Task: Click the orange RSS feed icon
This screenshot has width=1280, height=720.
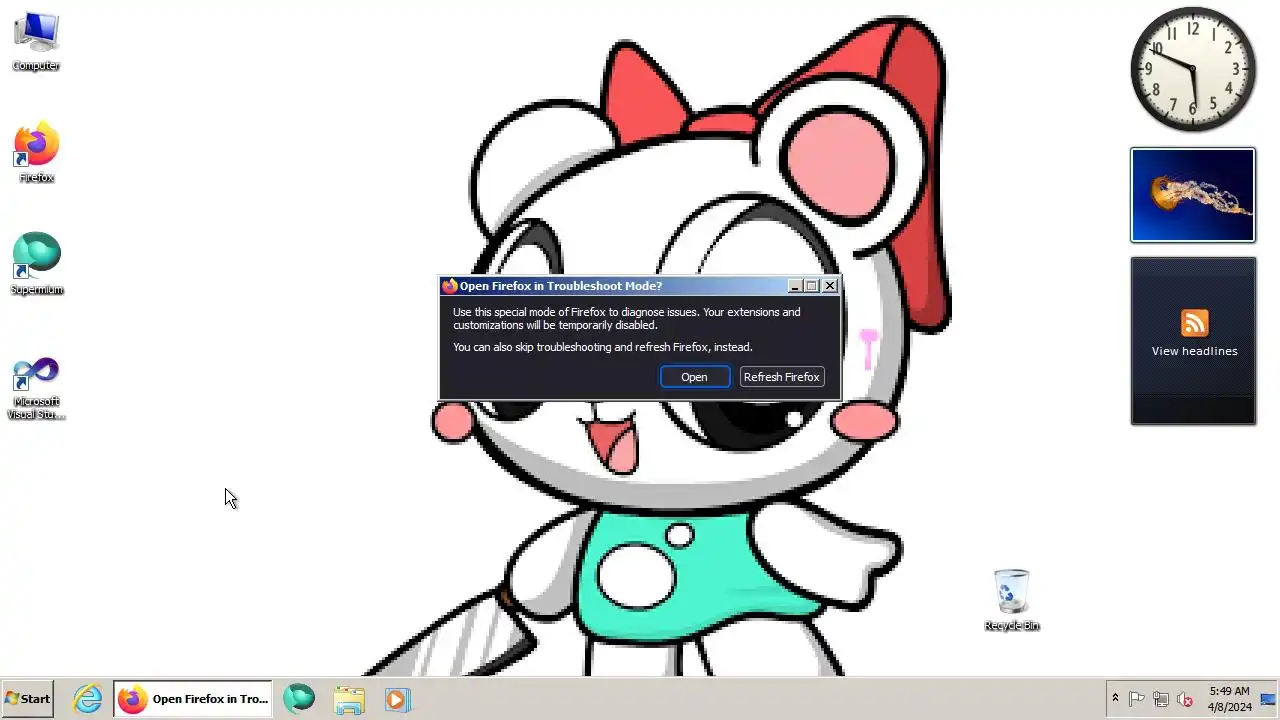Action: tap(1194, 323)
